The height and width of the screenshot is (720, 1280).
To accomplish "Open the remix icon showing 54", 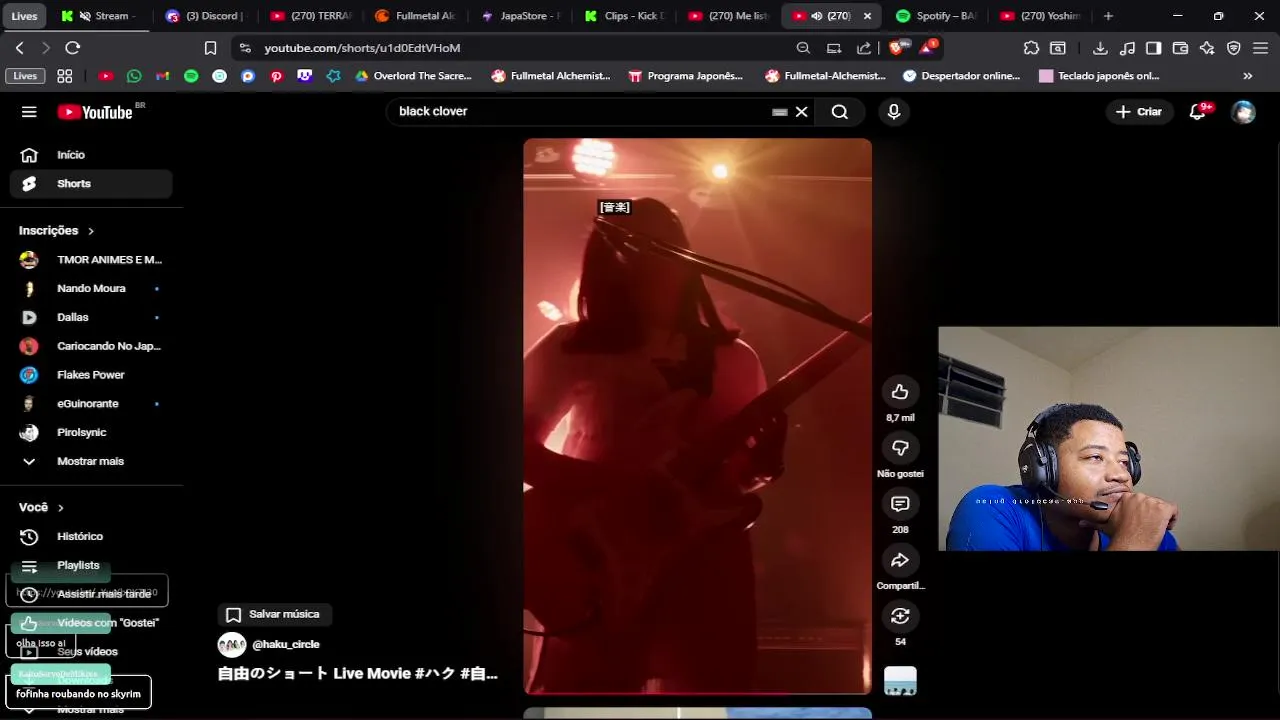I will click(x=900, y=616).
